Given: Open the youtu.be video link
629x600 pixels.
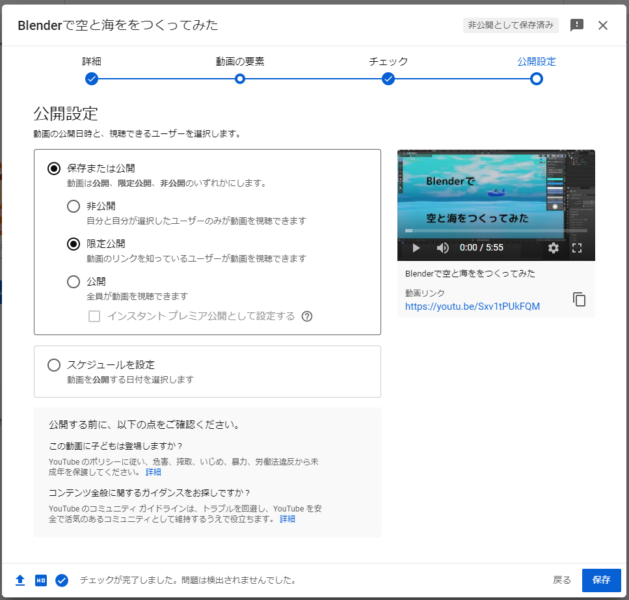Looking at the screenshot, I should coord(472,306).
